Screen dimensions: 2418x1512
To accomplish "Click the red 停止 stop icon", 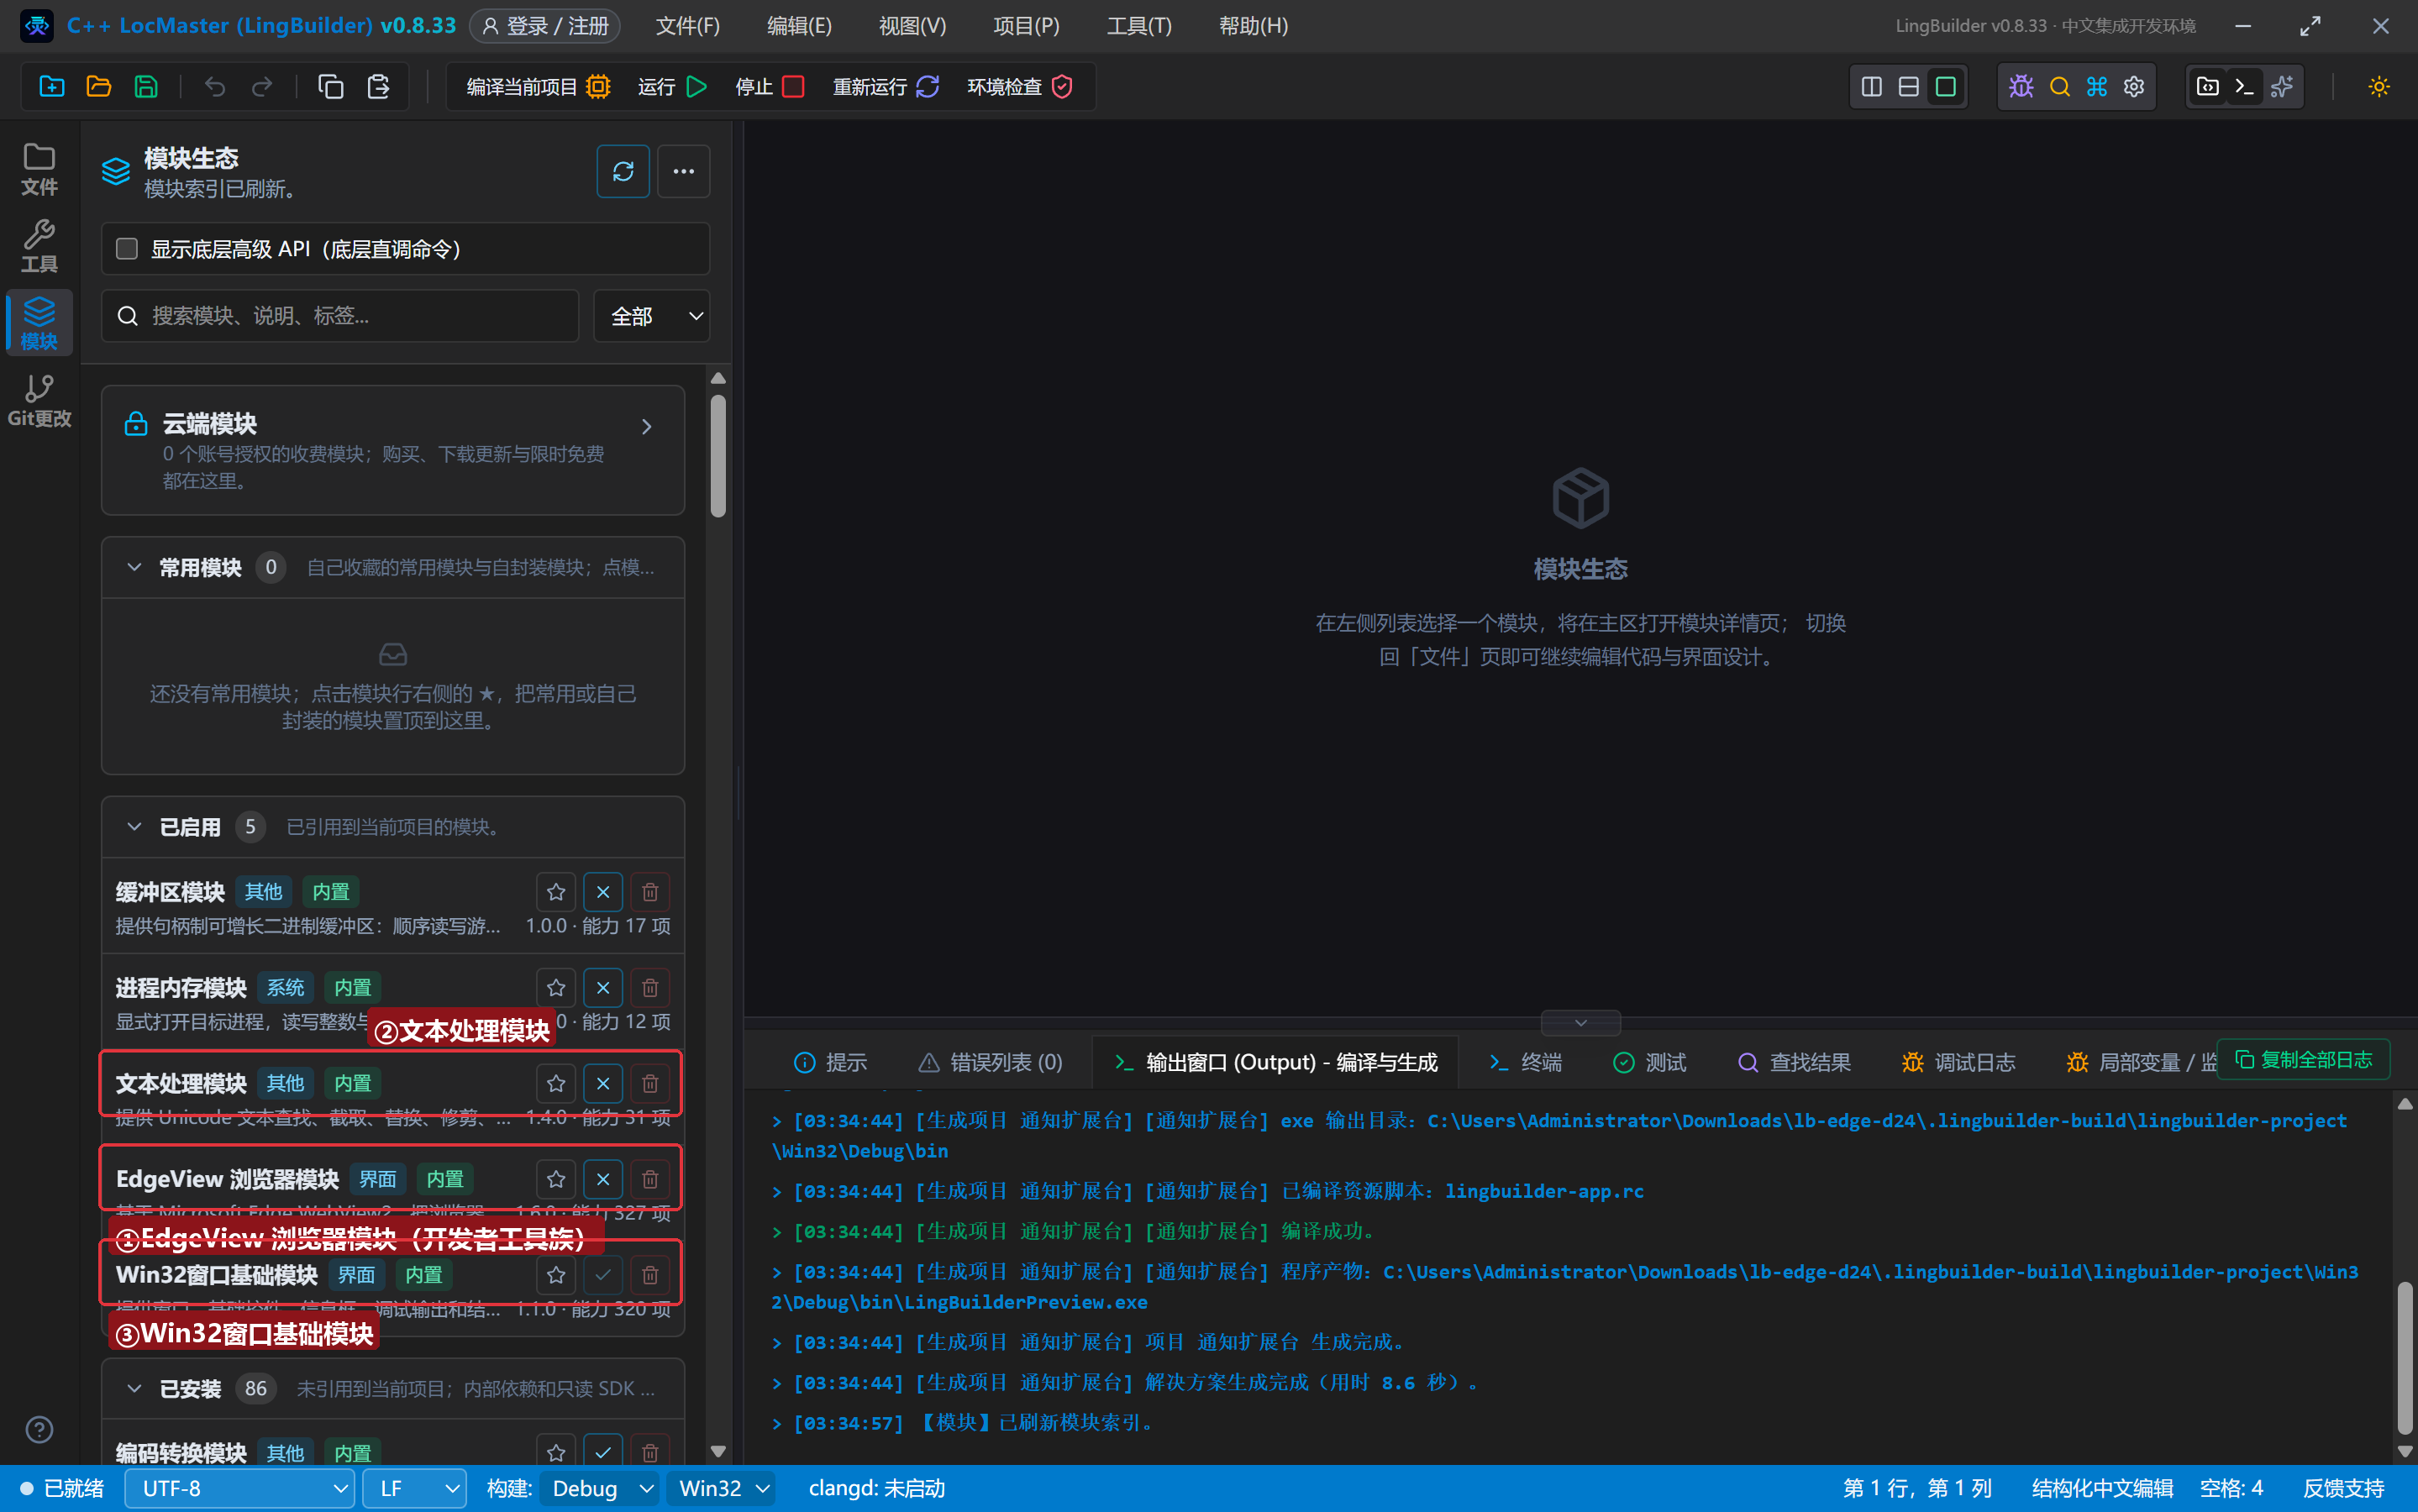I will pos(793,87).
